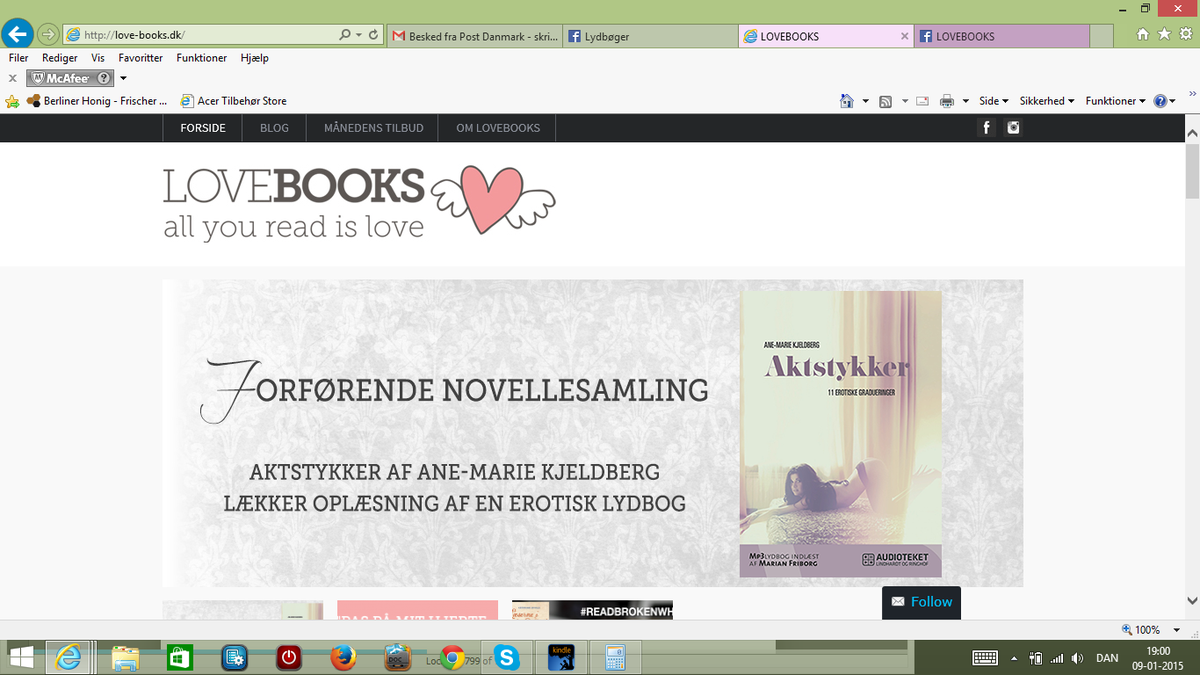Expand command bar overflow chevron
Viewport: 1200px width, 675px height.
pyautogui.click(x=1192, y=93)
